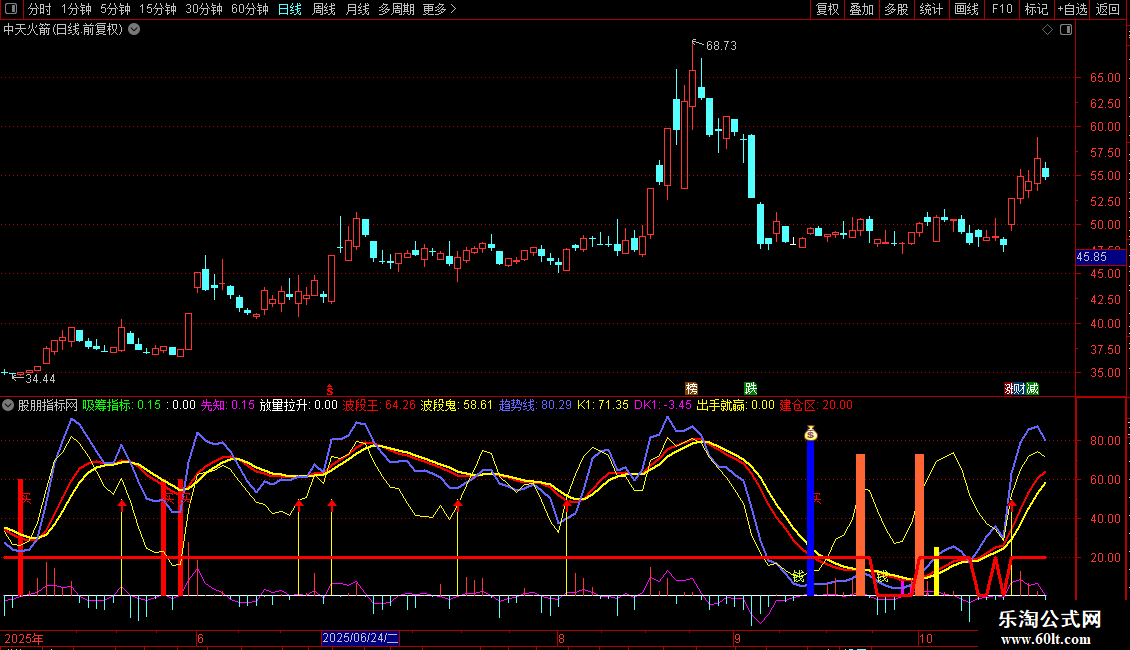Screen dimensions: 1130x650
Task: Open the 统计 statistics button
Action: (x=931, y=9)
